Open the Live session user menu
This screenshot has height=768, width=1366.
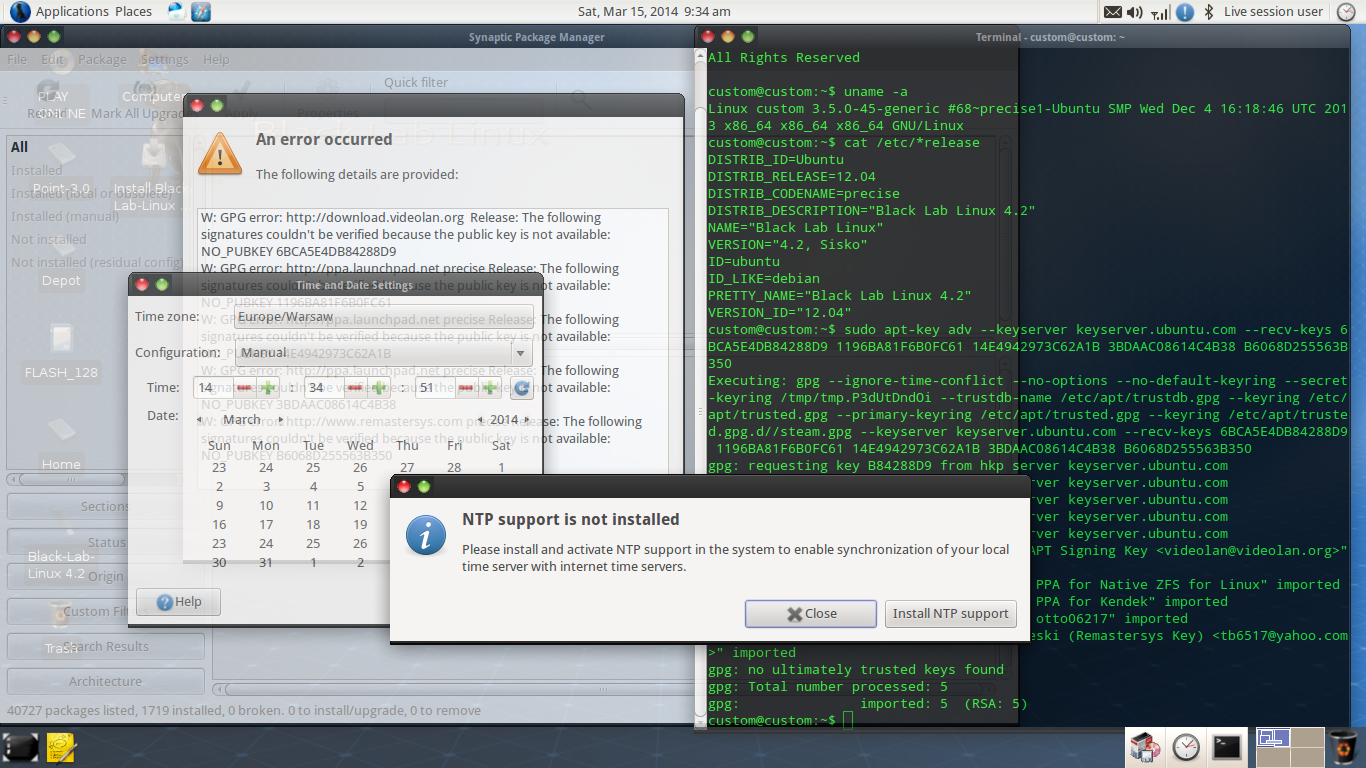pos(1273,12)
